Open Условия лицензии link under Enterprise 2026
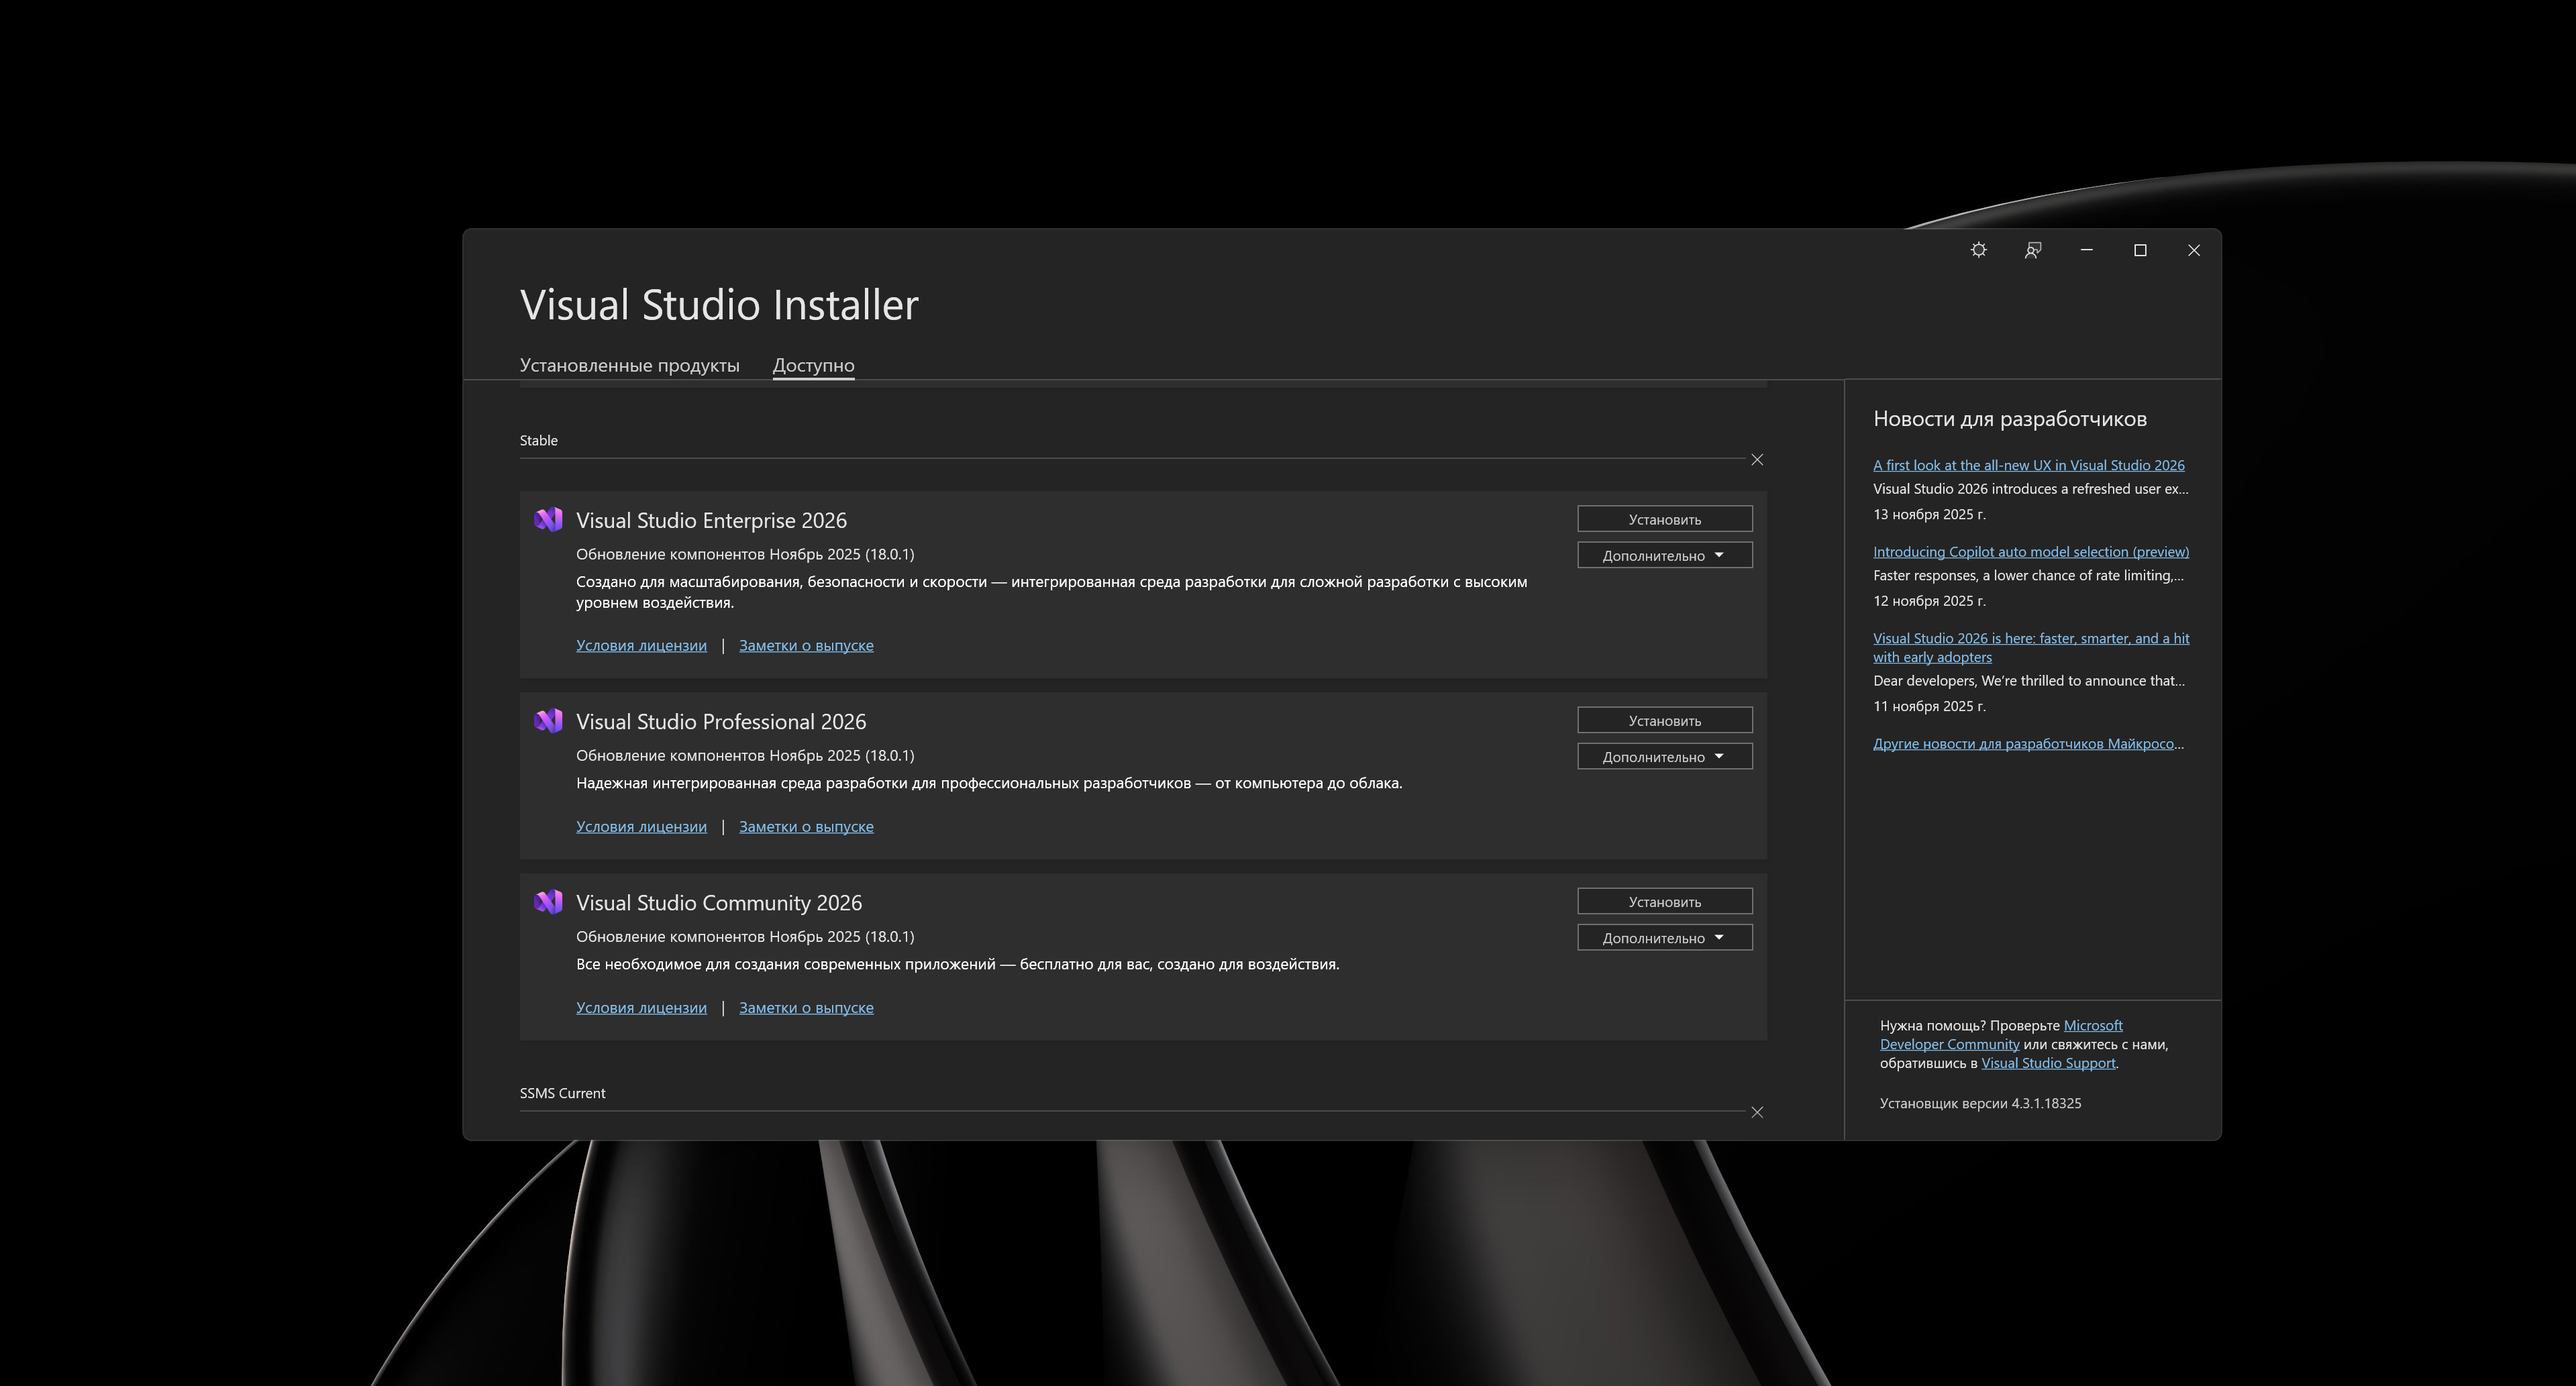 pos(641,645)
